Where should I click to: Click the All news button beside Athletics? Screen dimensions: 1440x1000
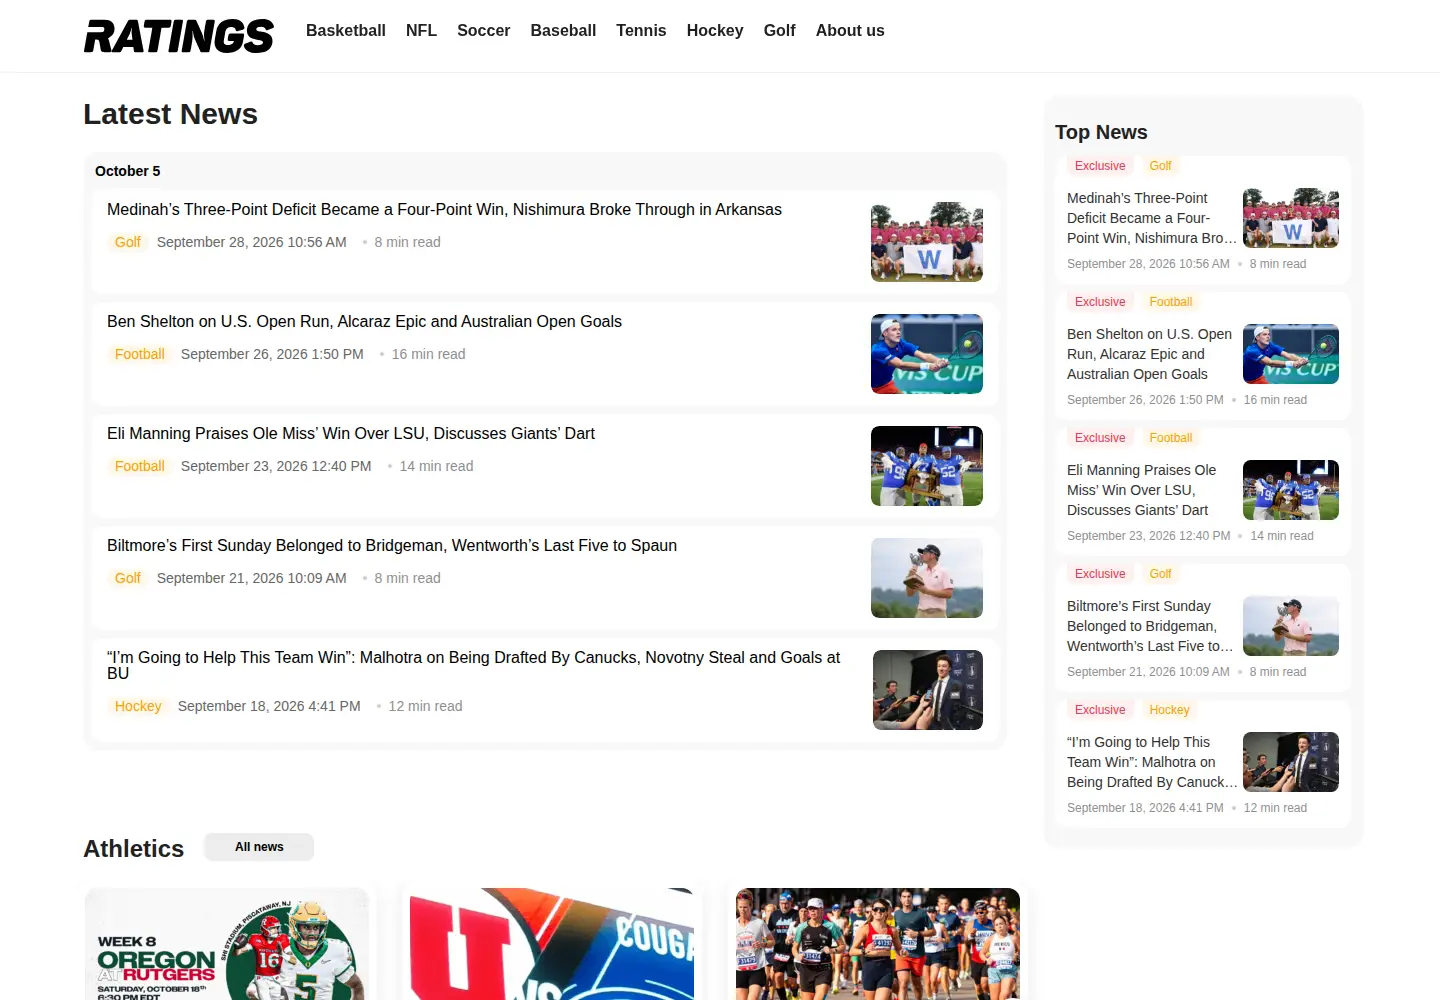pyautogui.click(x=259, y=847)
